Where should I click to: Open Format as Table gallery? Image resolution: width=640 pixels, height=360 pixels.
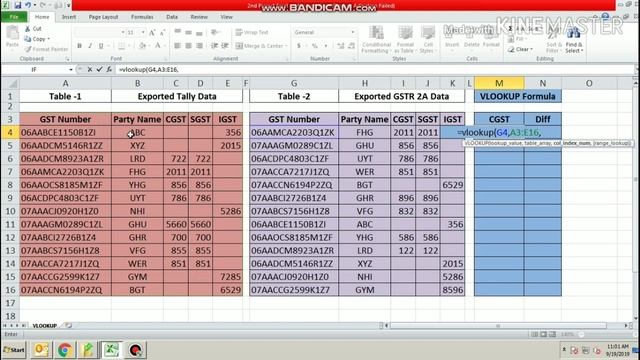click(x=404, y=39)
